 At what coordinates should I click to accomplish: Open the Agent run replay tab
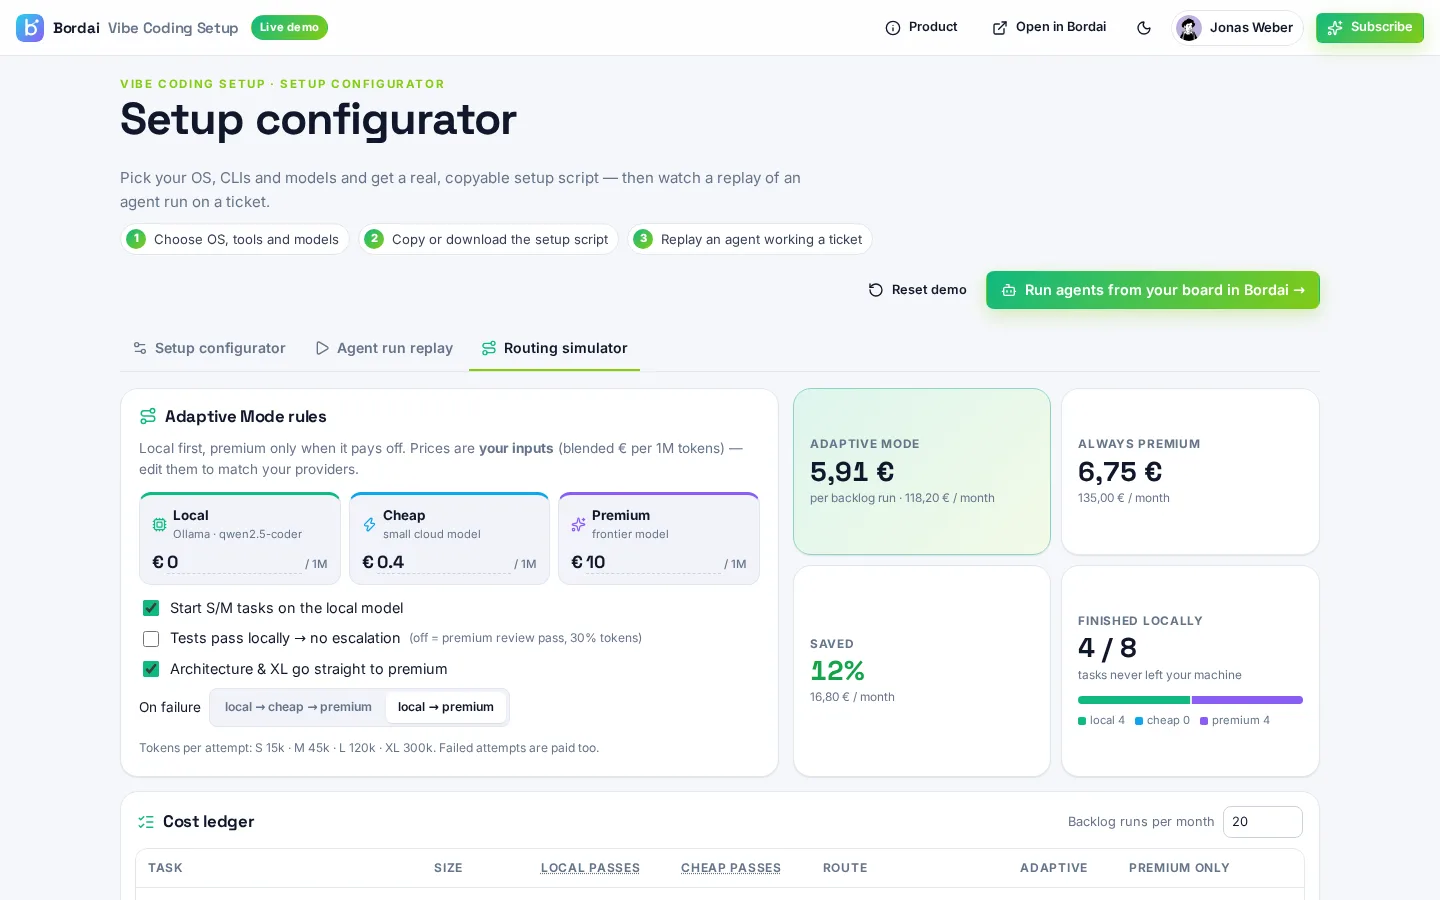[x=384, y=348]
